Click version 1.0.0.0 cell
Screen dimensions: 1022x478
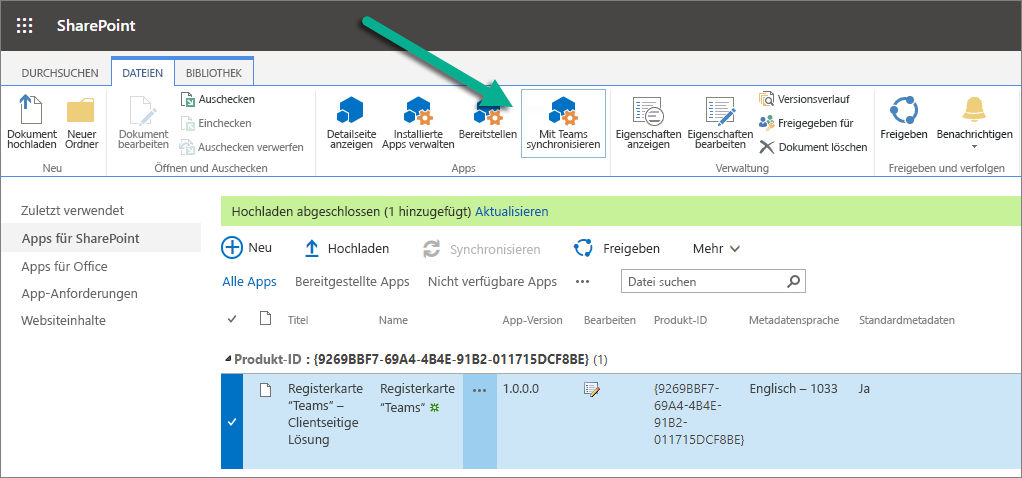point(521,389)
